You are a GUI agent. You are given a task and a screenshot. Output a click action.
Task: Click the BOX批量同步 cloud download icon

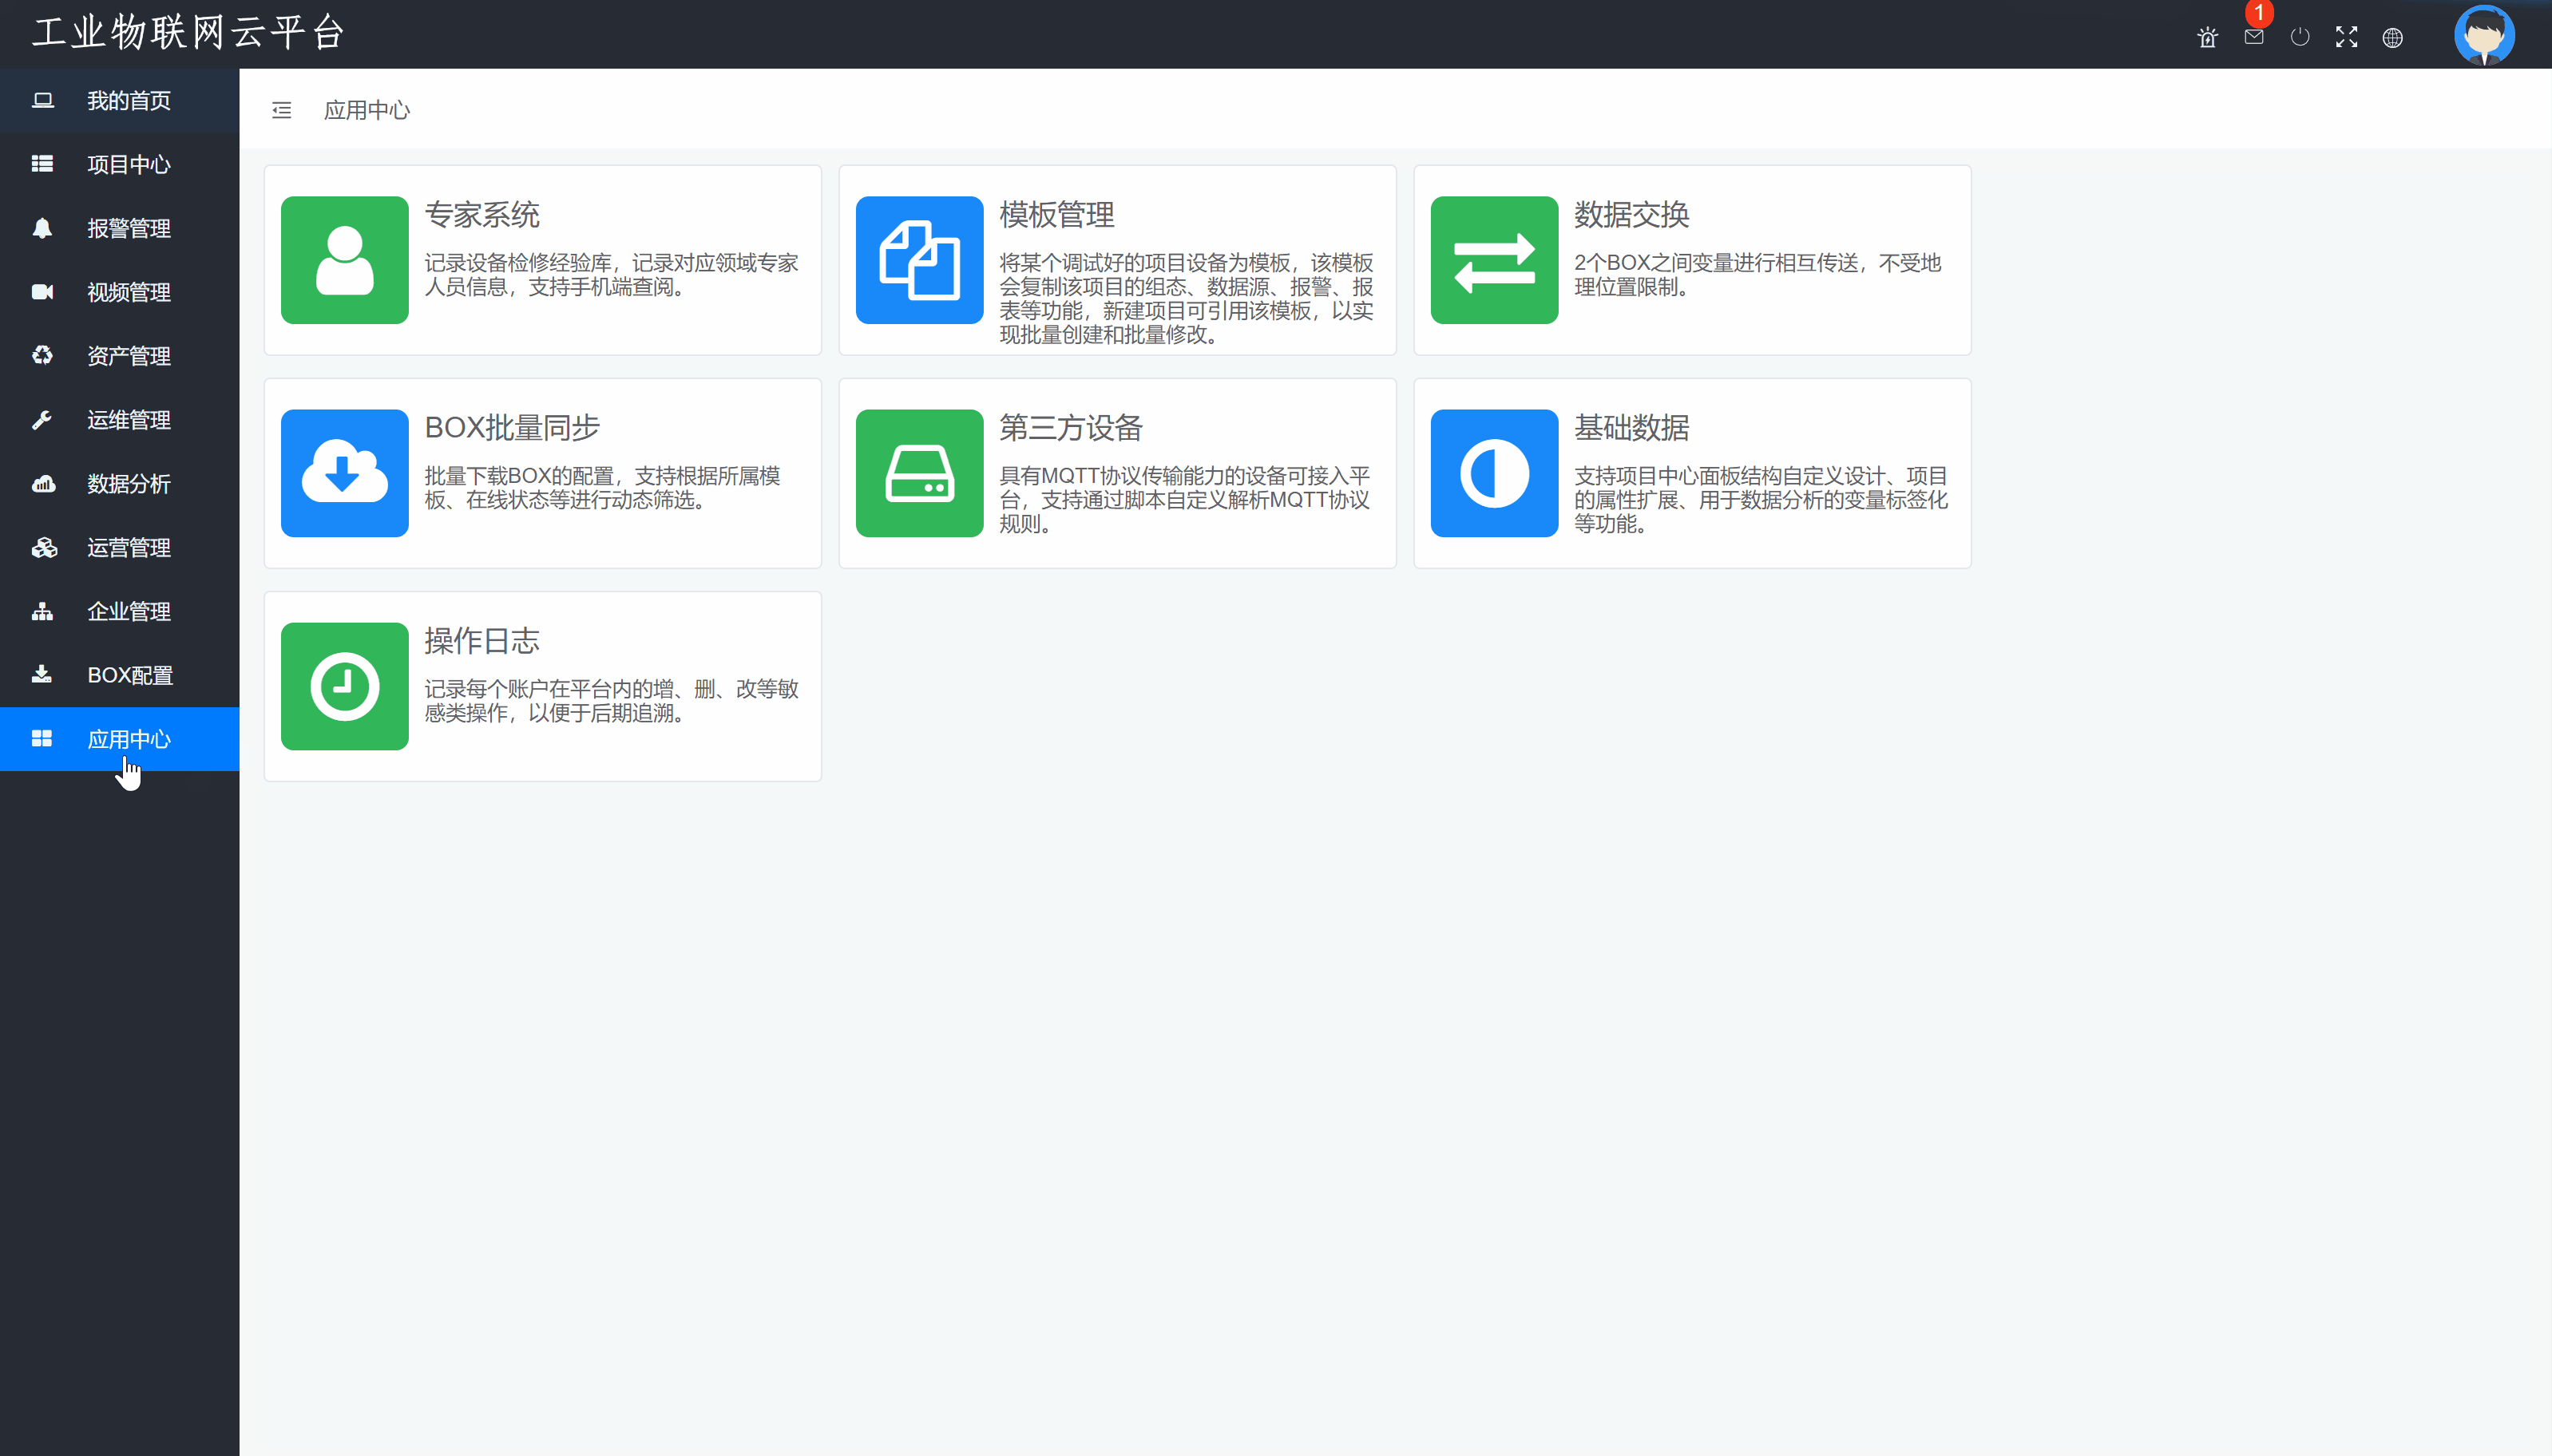345,473
